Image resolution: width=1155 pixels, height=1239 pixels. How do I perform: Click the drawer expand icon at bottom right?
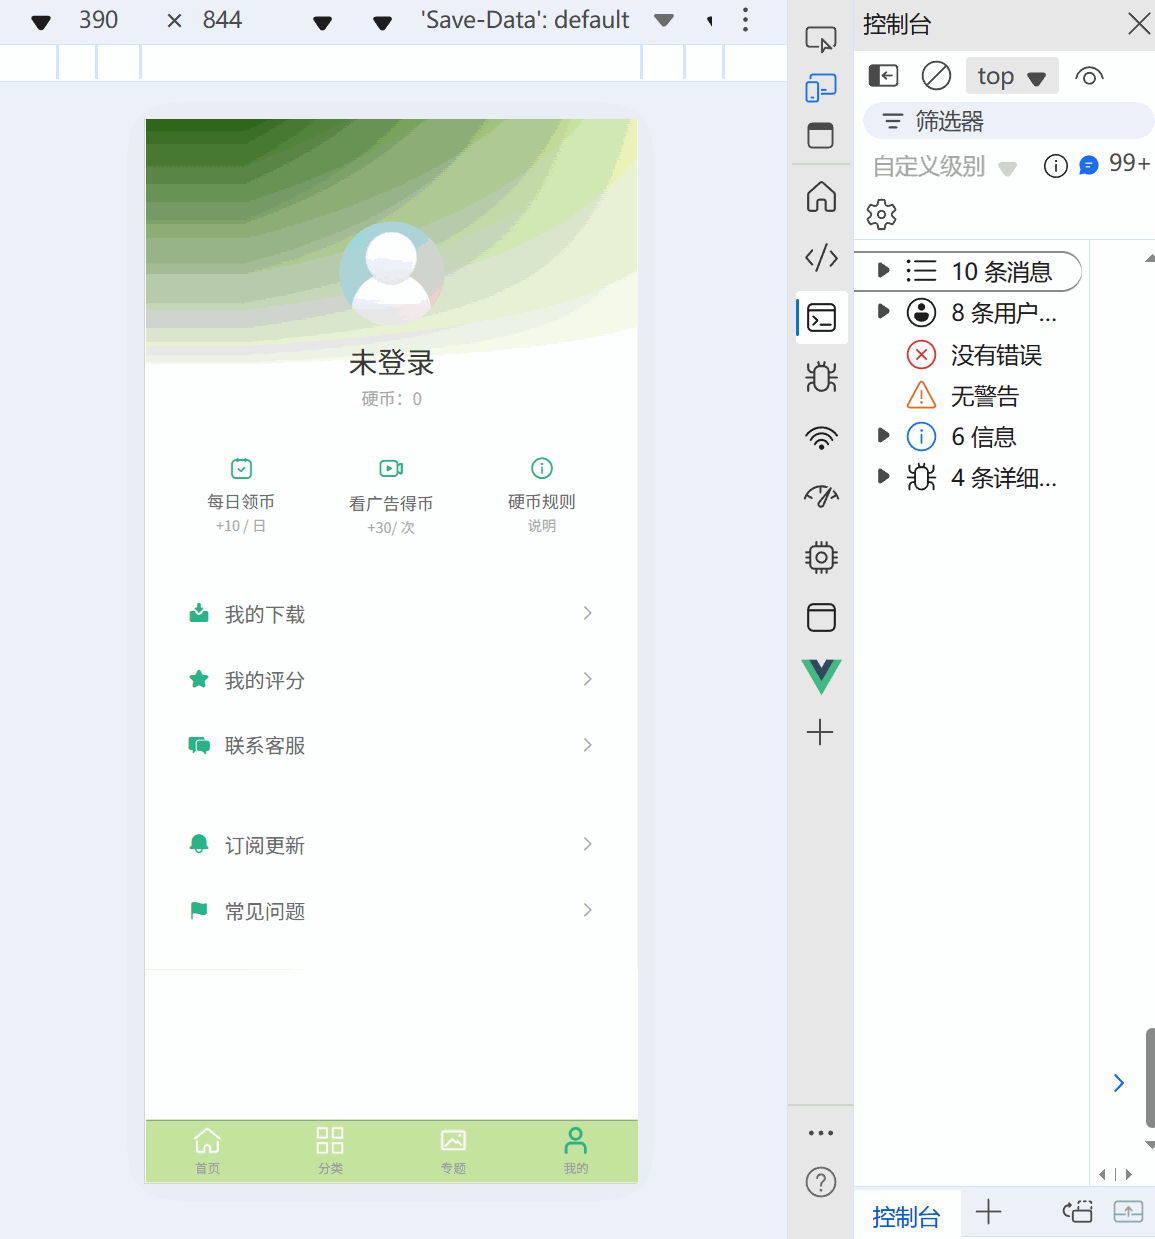1128,1212
